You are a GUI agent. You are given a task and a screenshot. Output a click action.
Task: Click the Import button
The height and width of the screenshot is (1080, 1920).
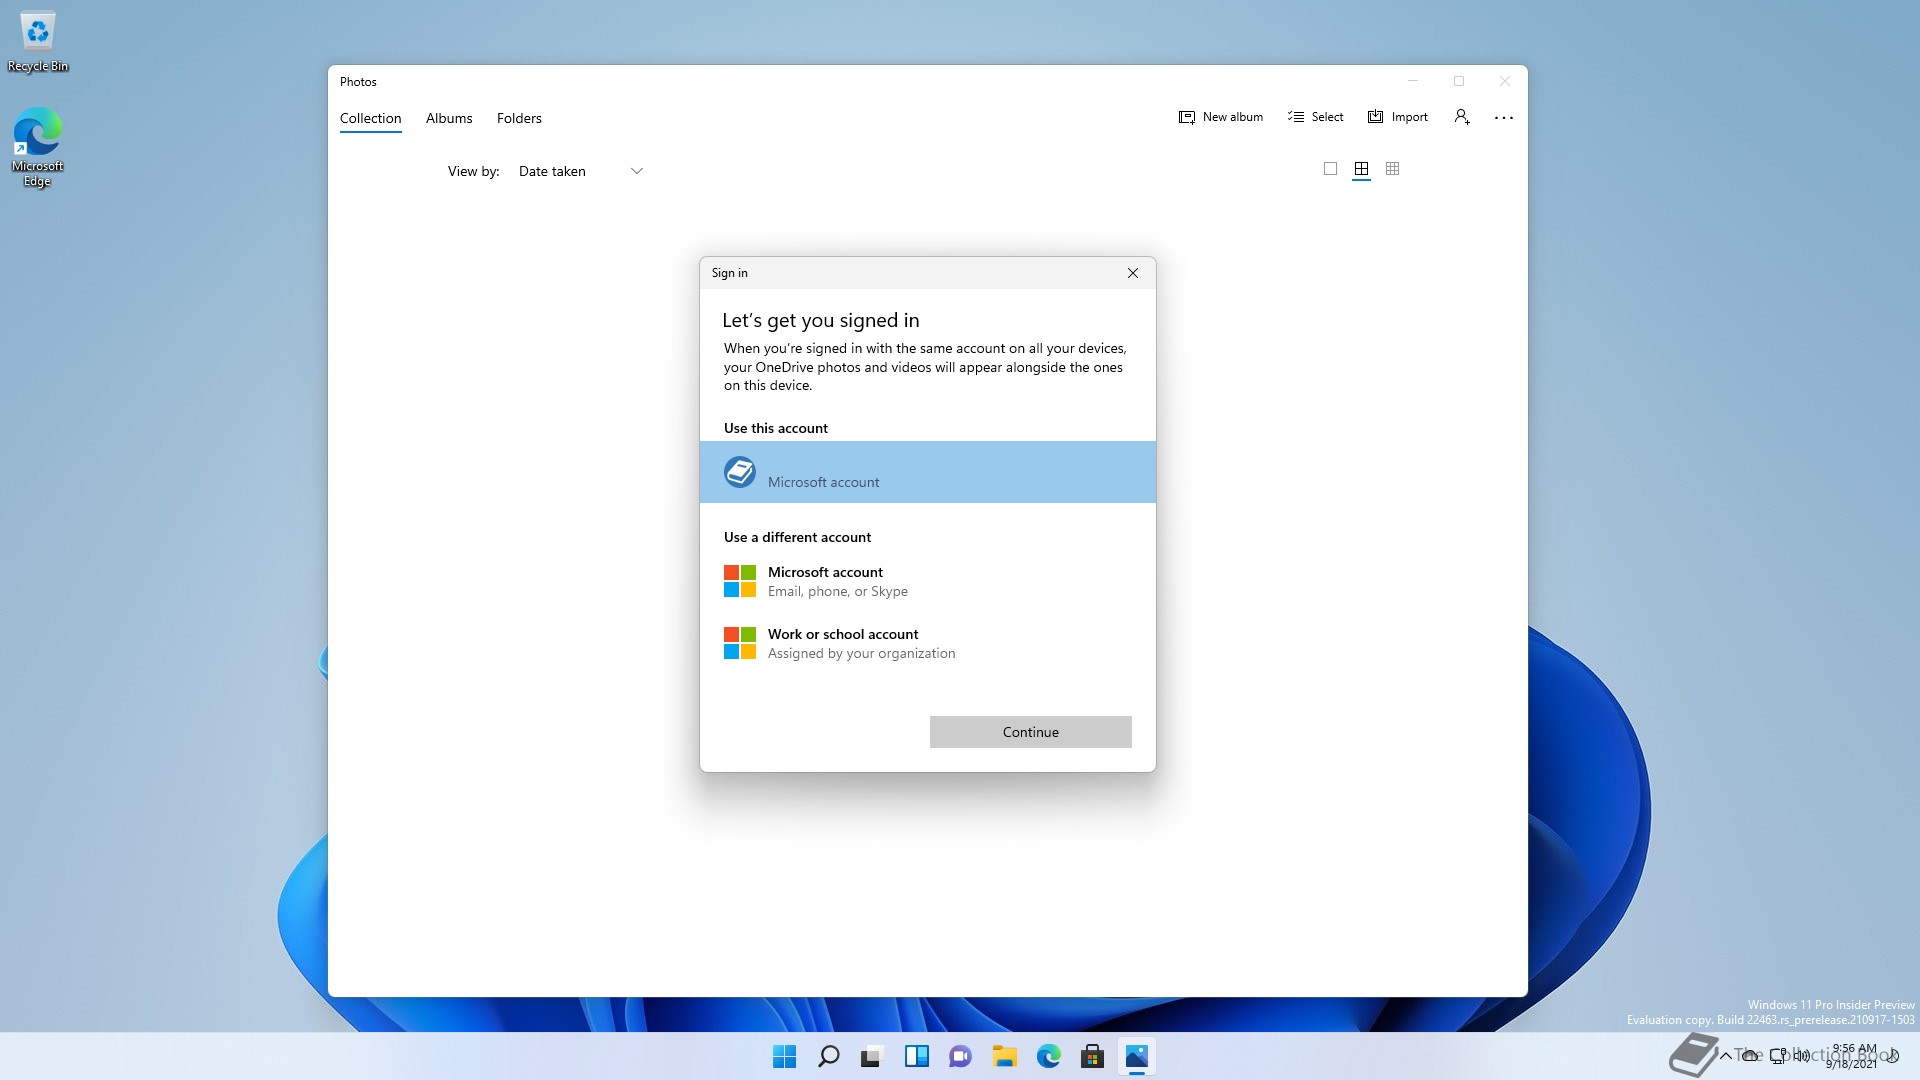pos(1398,117)
